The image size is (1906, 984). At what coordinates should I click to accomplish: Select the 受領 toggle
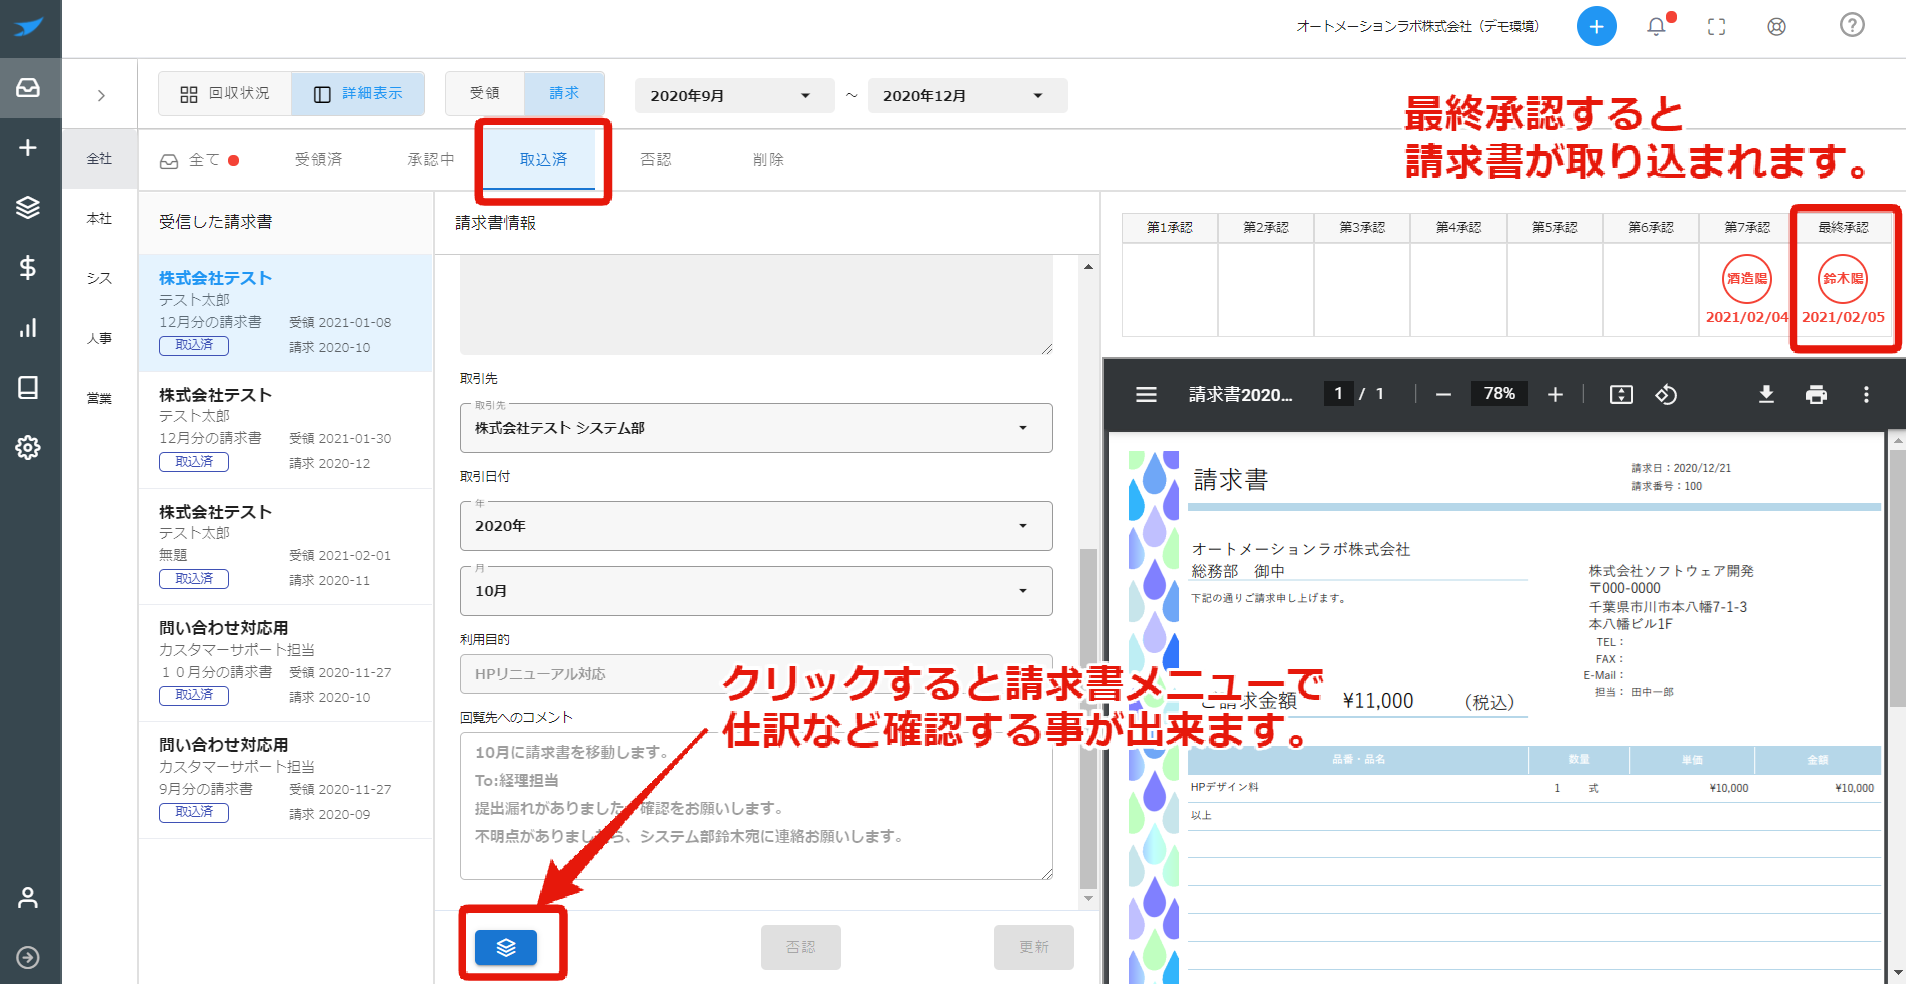coord(485,93)
